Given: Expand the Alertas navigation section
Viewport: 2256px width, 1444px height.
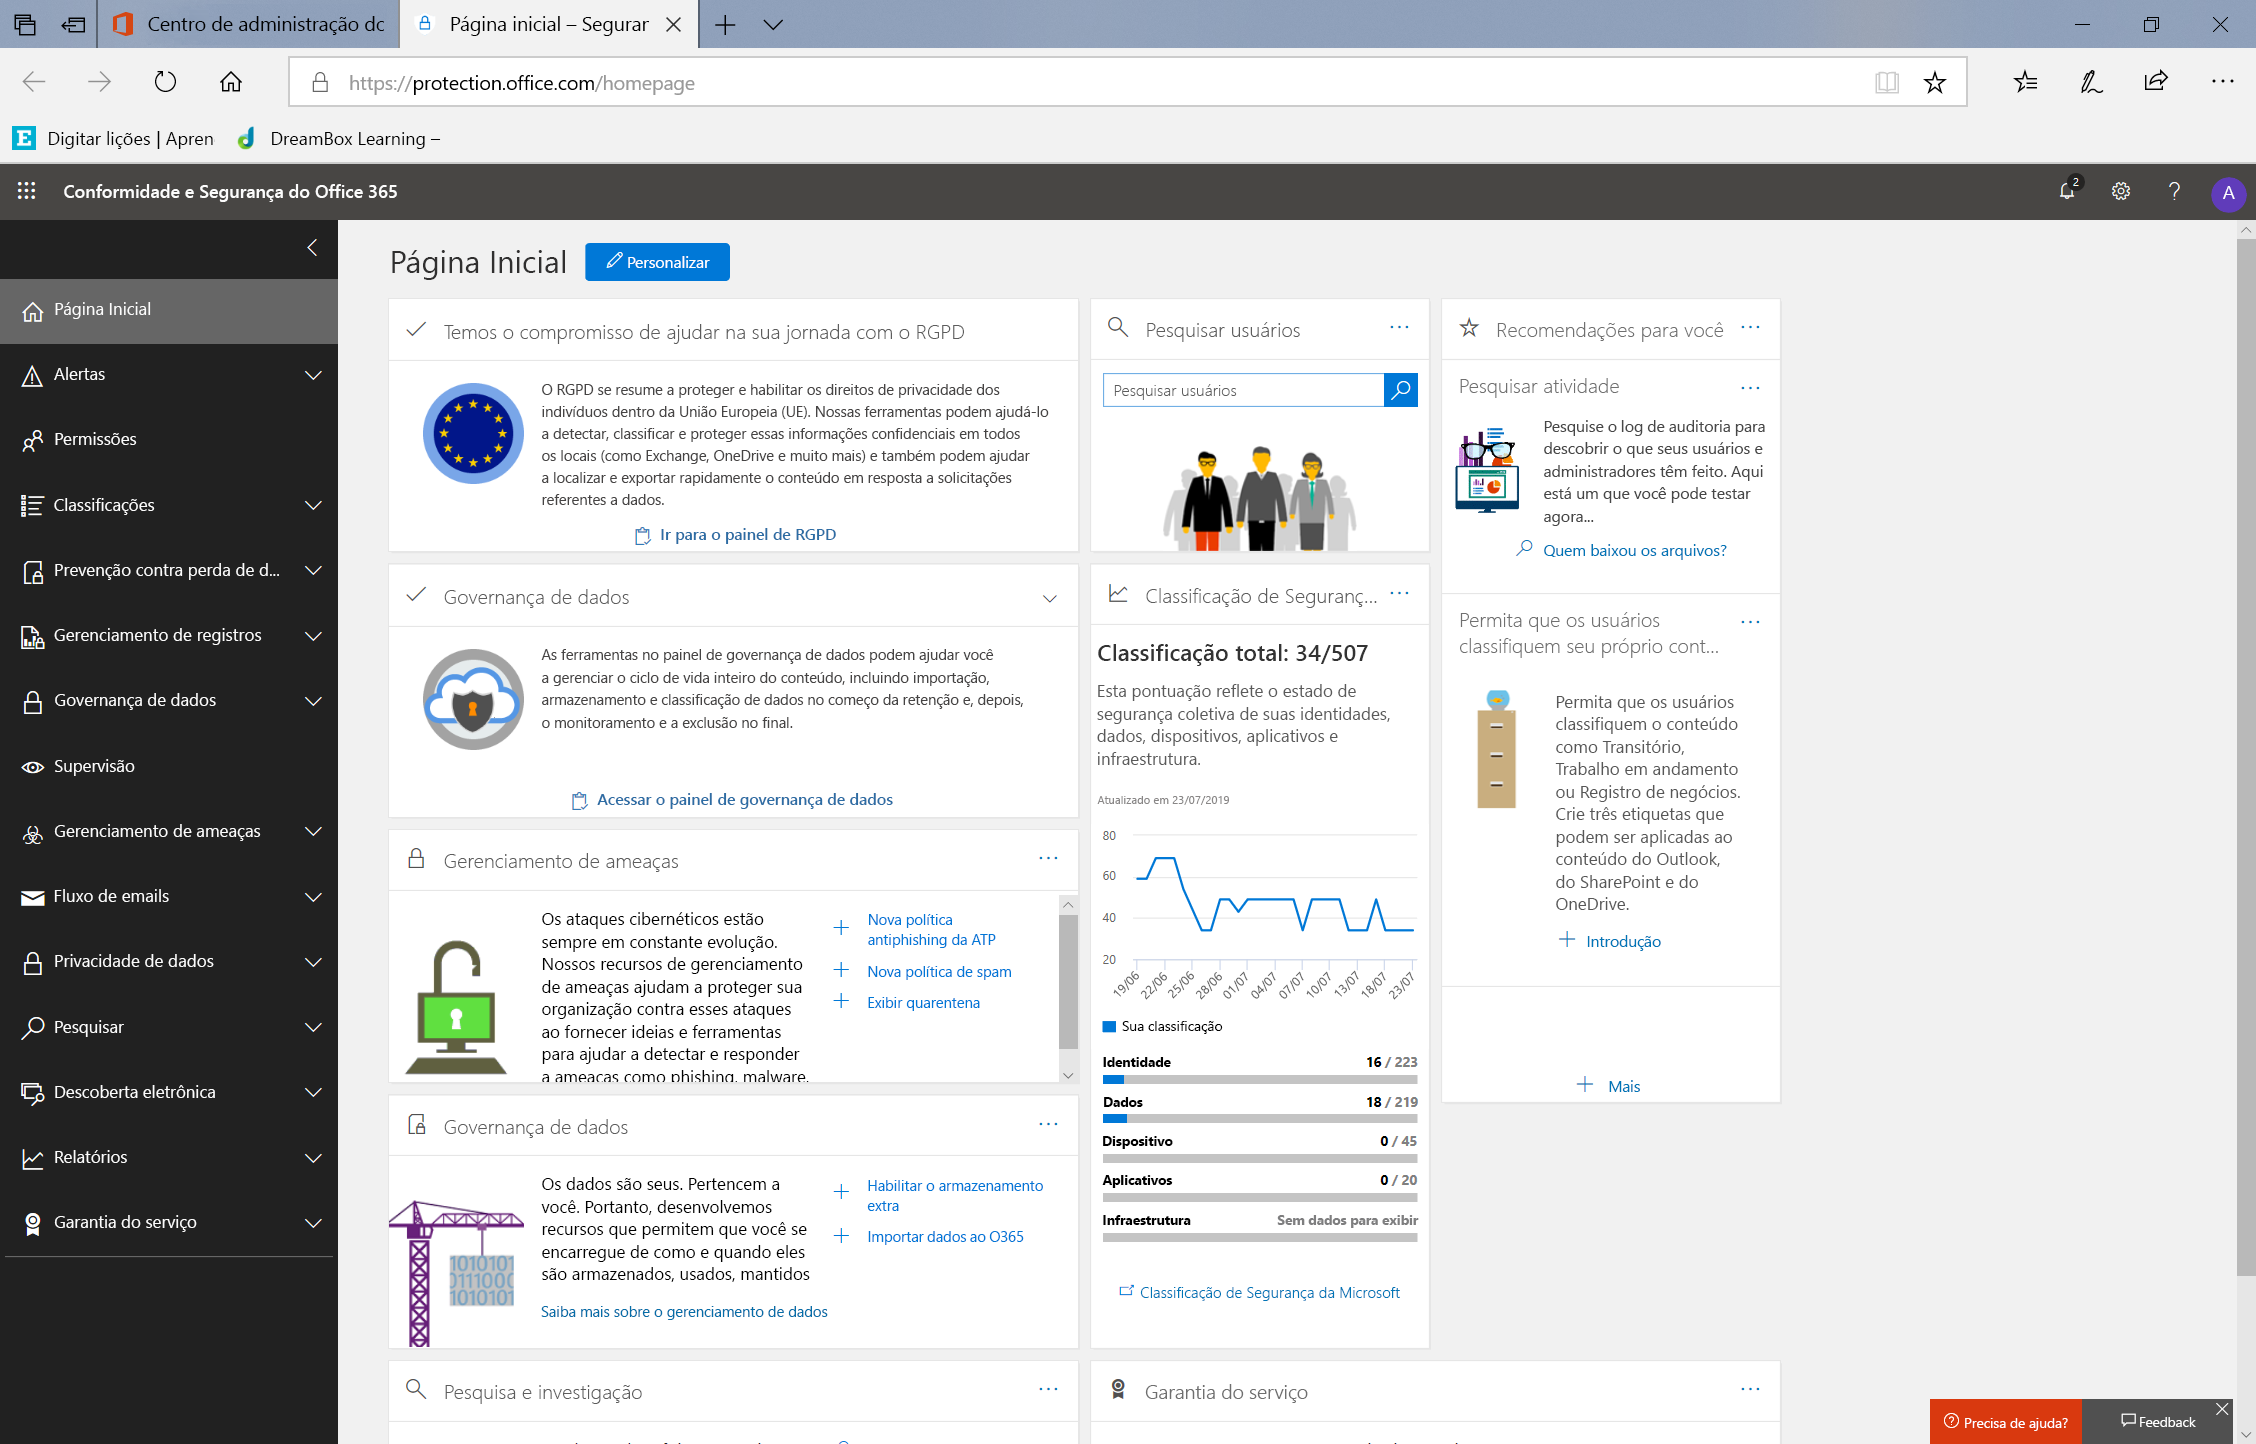Looking at the screenshot, I should pos(313,375).
